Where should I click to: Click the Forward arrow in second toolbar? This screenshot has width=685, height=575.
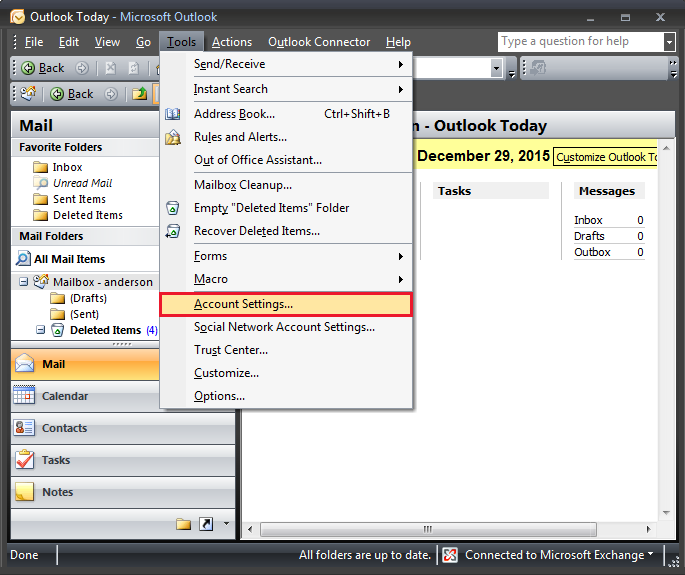[111, 94]
